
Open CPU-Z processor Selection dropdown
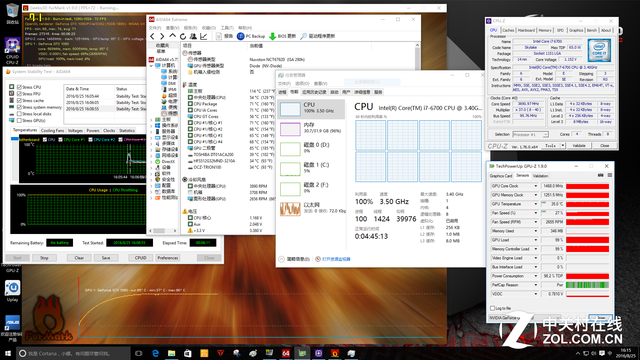[530, 134]
